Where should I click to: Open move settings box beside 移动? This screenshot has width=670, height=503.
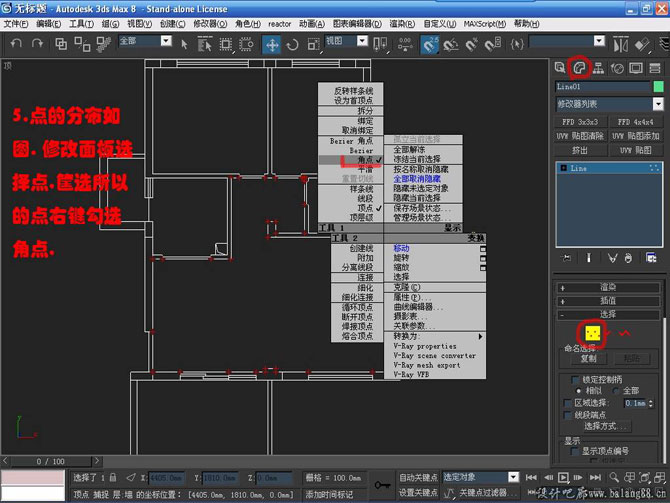pos(483,249)
